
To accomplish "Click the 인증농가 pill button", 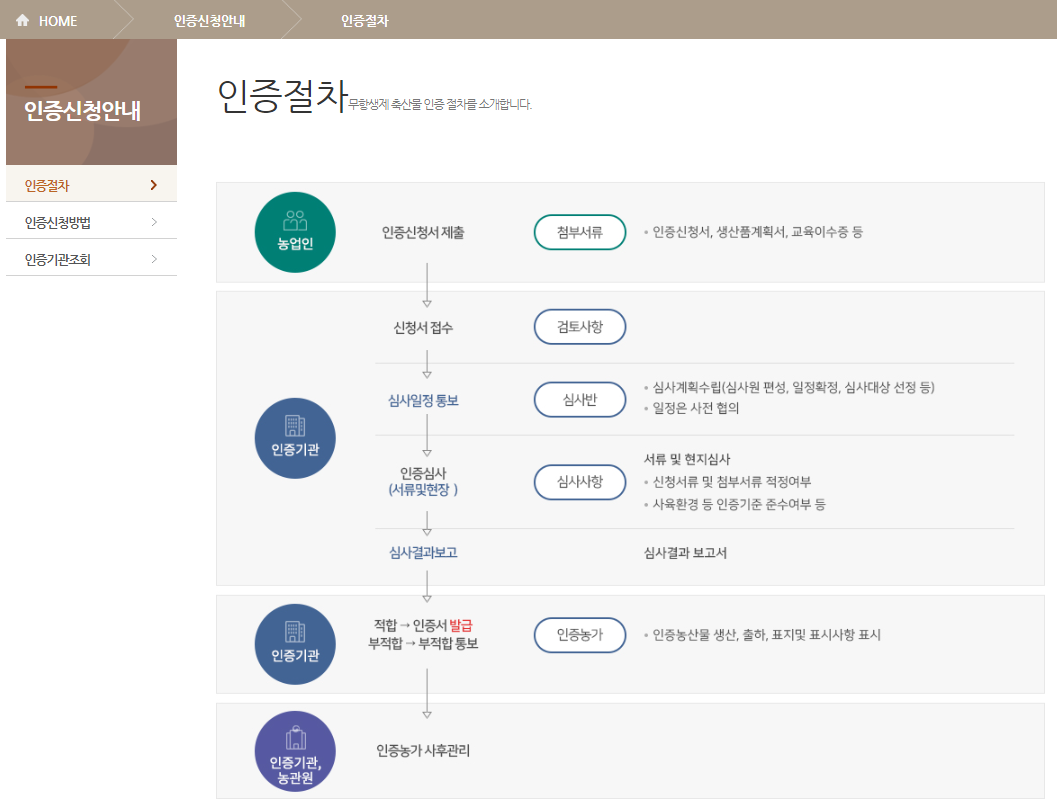I will tap(580, 635).
